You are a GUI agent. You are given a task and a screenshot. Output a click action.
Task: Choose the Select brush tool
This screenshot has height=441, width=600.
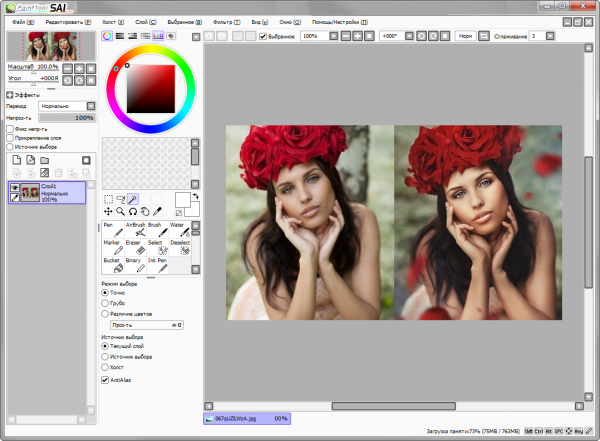click(x=158, y=247)
